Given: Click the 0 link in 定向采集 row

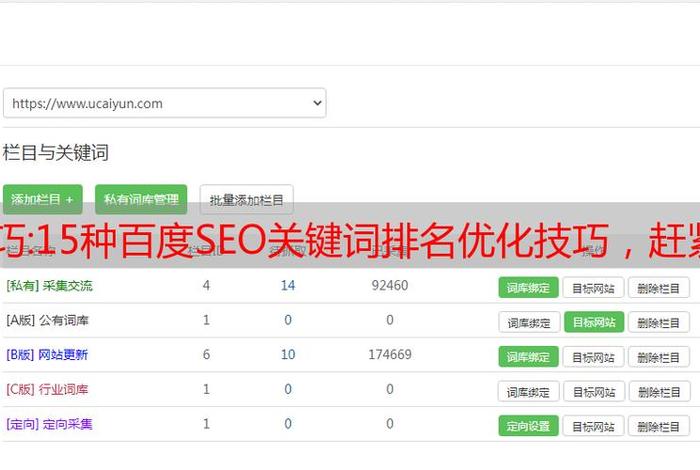Looking at the screenshot, I should pyautogui.click(x=288, y=423).
